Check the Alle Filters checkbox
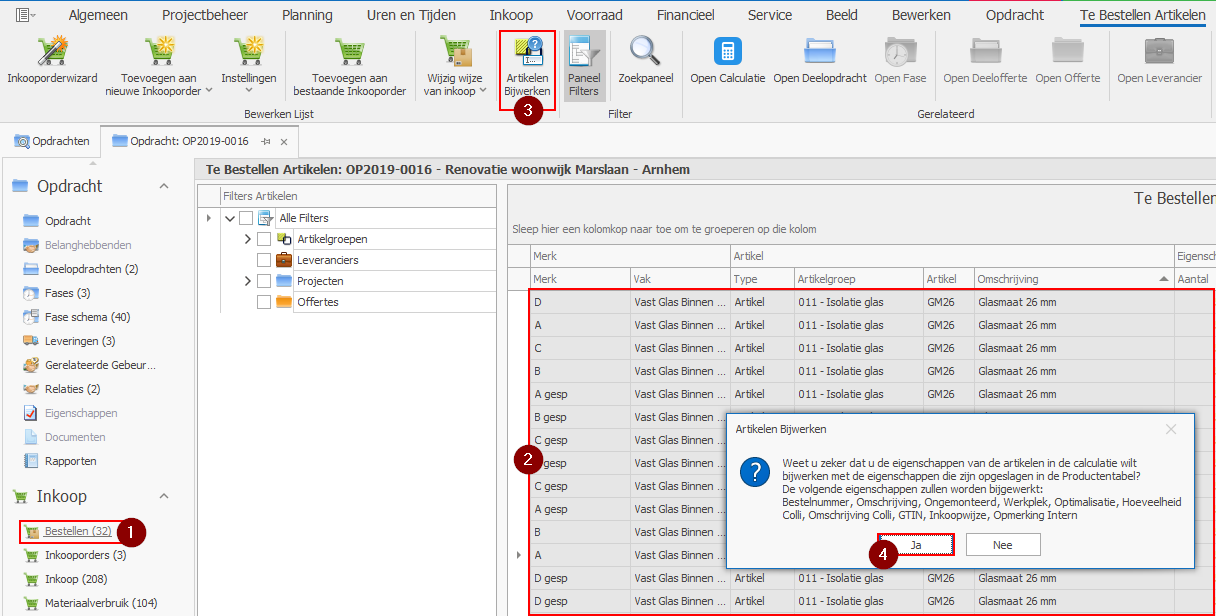 [246, 218]
